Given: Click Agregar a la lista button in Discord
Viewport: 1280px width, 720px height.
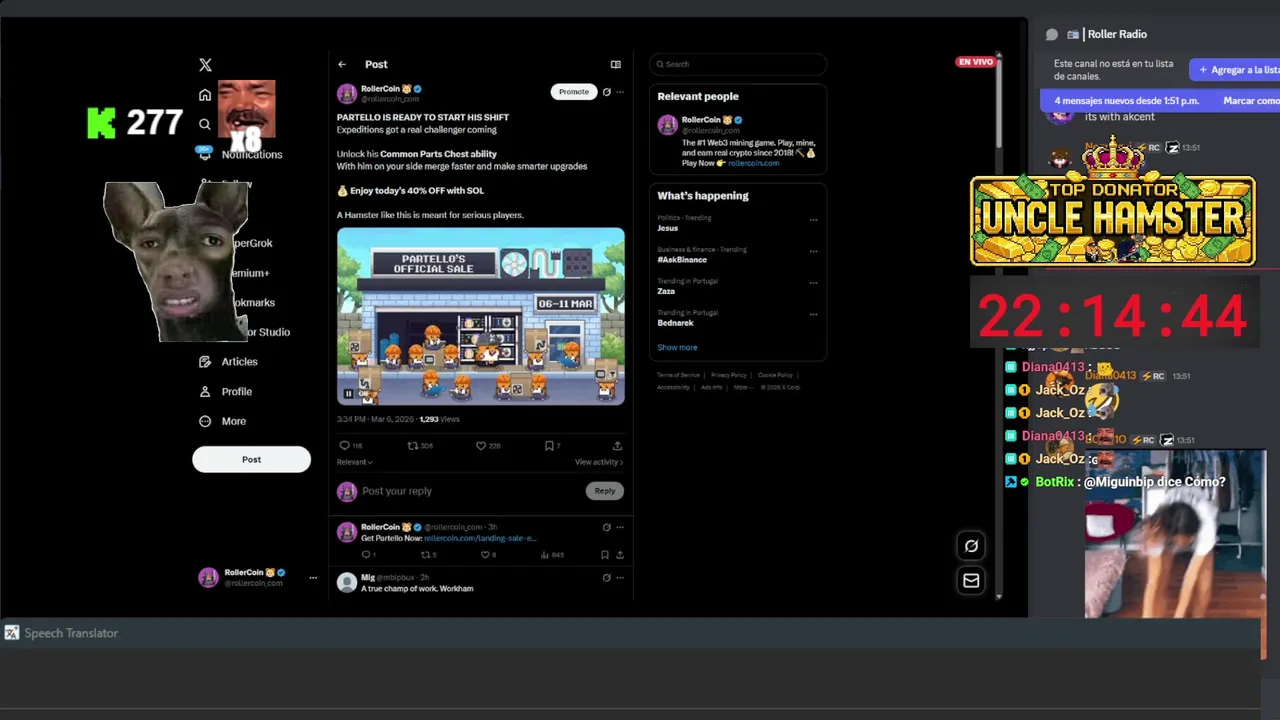Looking at the screenshot, I should [x=1236, y=70].
